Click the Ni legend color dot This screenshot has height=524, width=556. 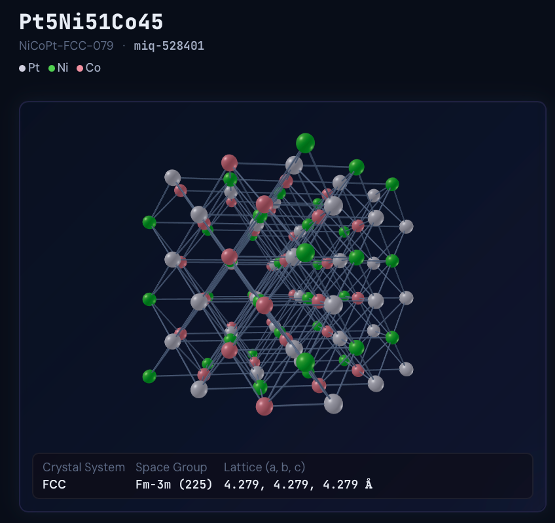[52, 68]
